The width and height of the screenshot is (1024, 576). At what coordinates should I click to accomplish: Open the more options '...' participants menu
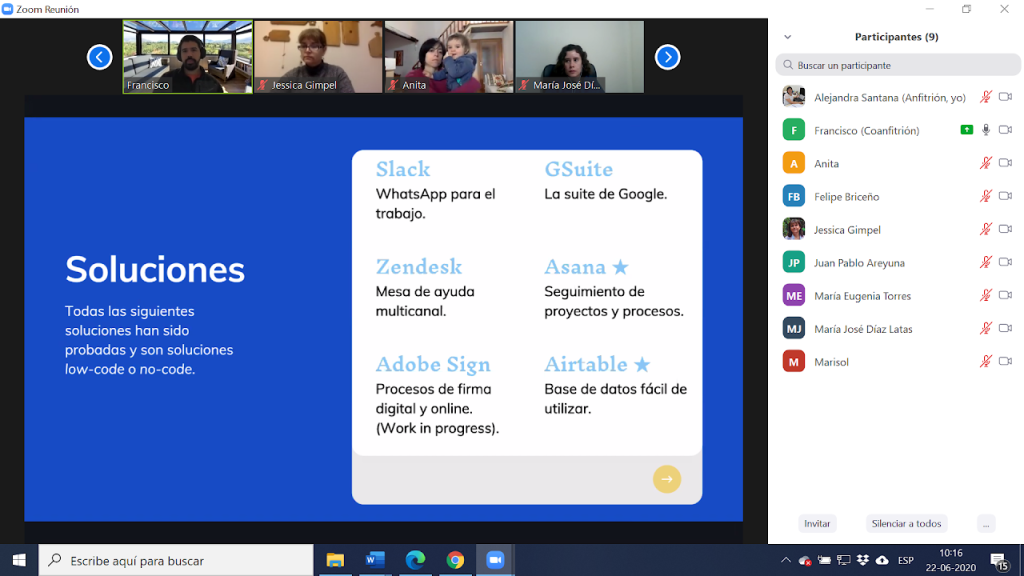986,523
